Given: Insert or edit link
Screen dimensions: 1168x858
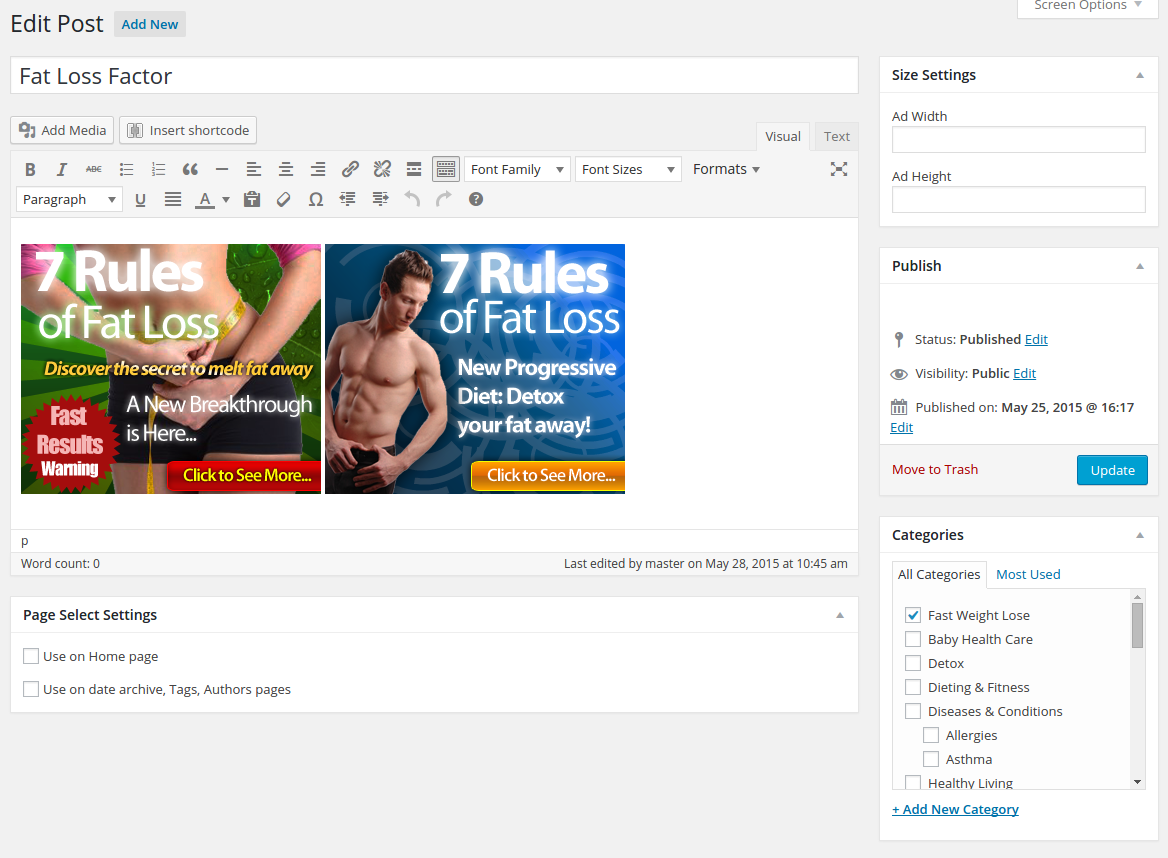Looking at the screenshot, I should click(350, 170).
